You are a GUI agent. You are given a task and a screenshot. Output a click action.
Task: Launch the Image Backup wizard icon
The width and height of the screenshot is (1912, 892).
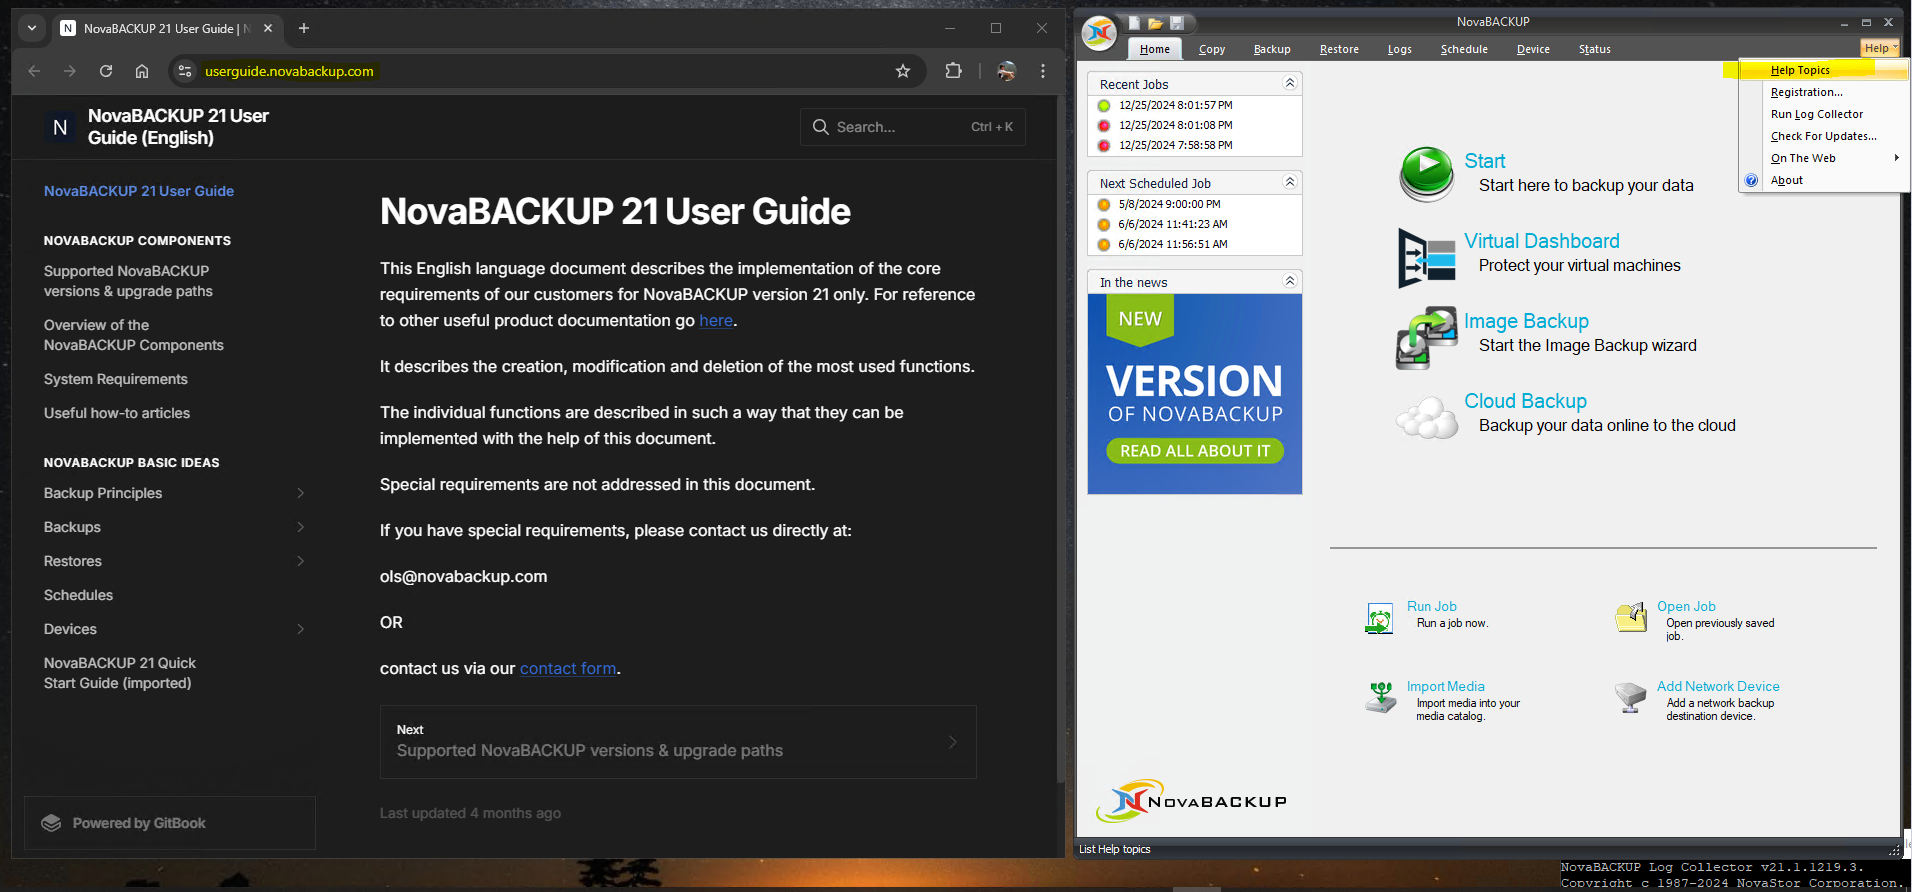1427,338
